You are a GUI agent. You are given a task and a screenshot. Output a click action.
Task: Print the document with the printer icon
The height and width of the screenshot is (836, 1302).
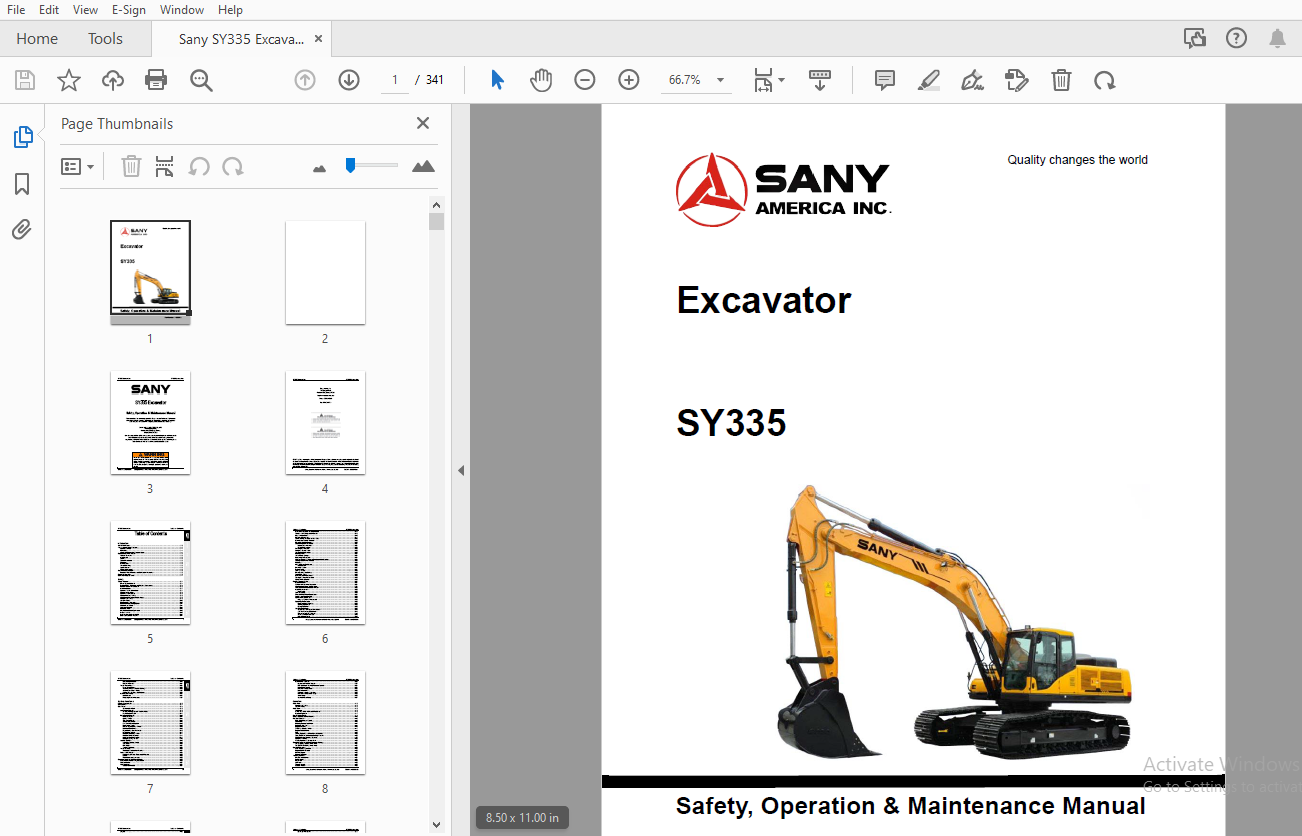point(156,80)
